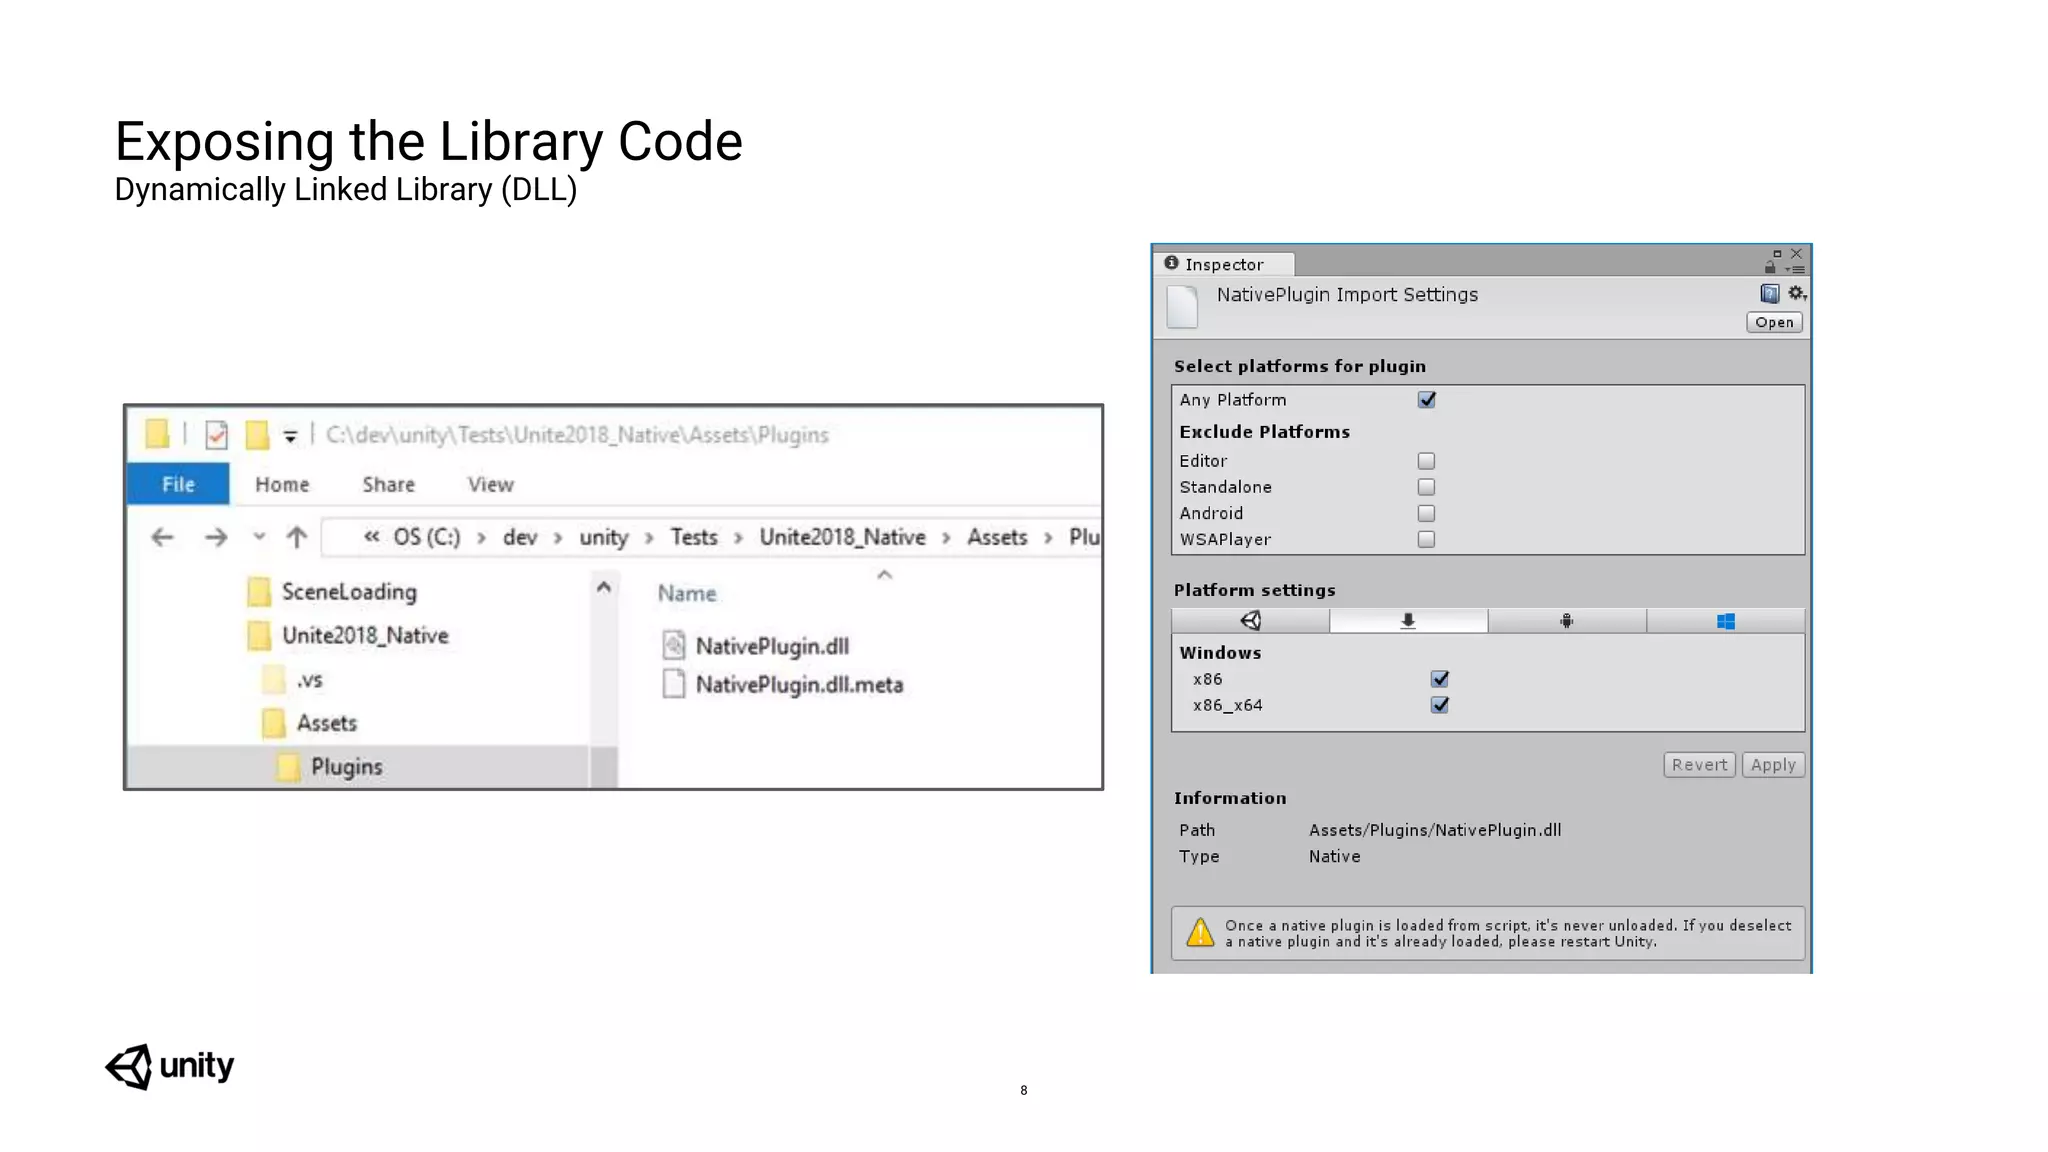
Task: Open recent locations dropdown in Explorer
Action: pyautogui.click(x=259, y=537)
